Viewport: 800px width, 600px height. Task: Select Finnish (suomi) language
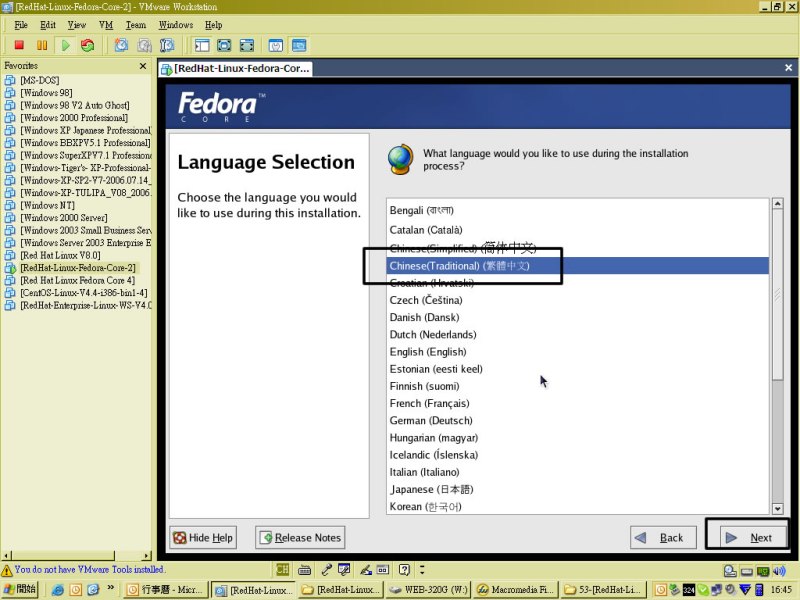578,386
